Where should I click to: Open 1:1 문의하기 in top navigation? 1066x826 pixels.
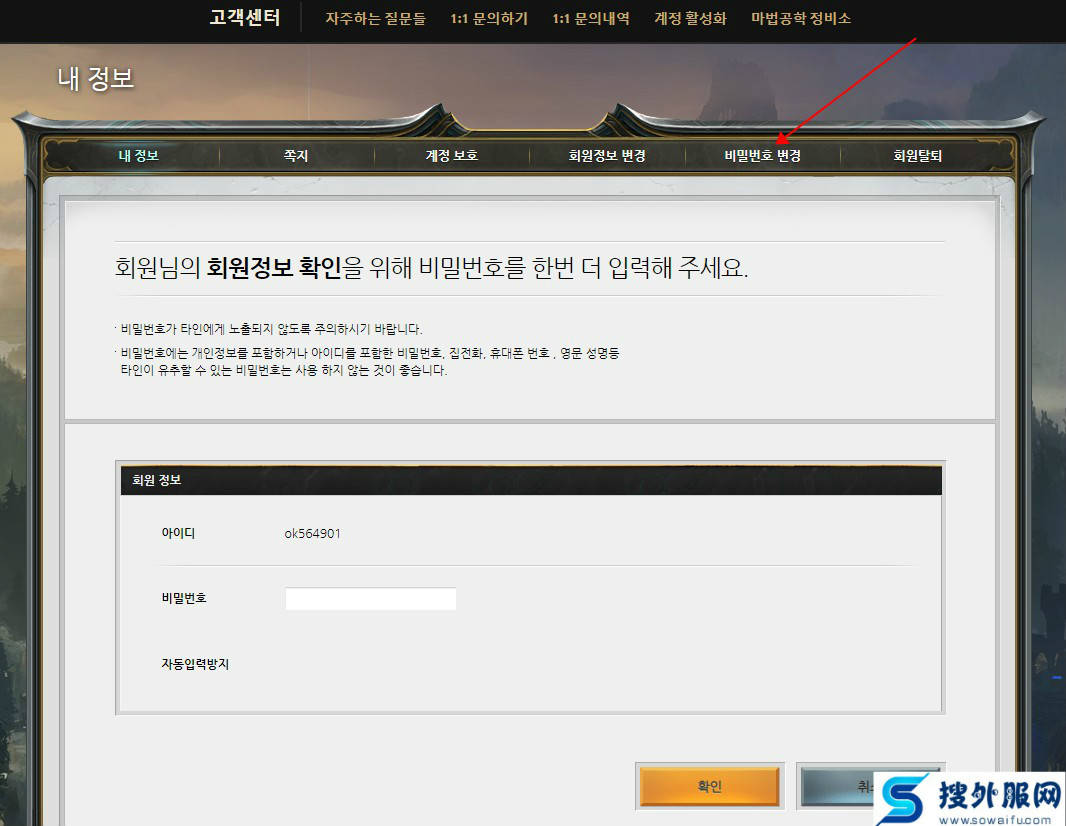(x=489, y=19)
